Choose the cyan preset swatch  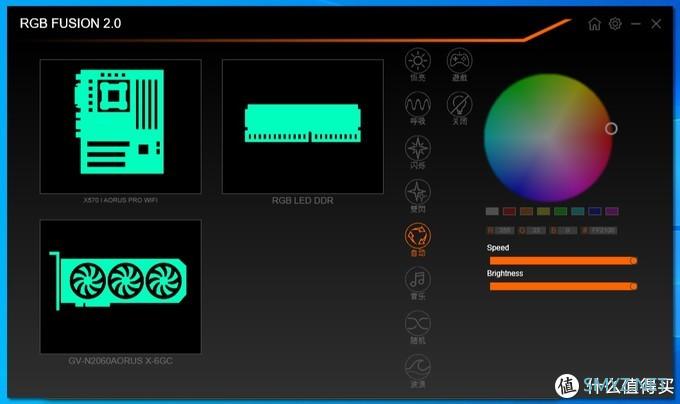pos(578,212)
